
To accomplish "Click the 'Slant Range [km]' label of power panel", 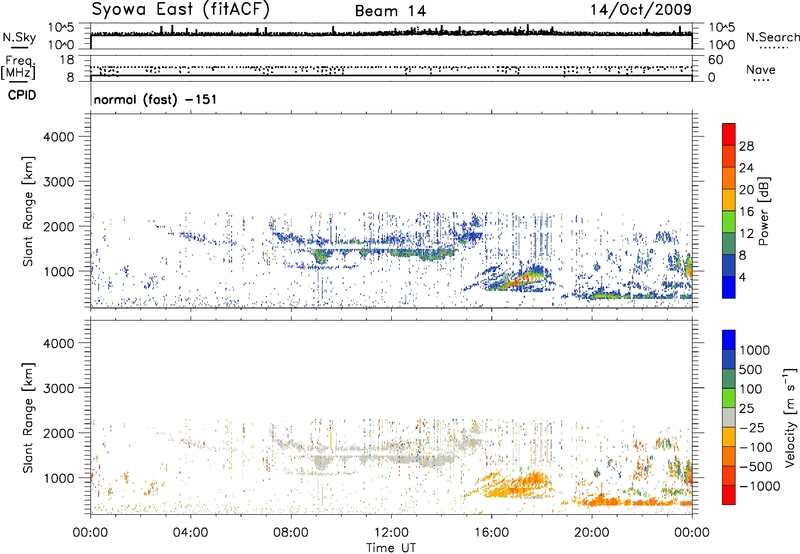I will coord(28,211).
